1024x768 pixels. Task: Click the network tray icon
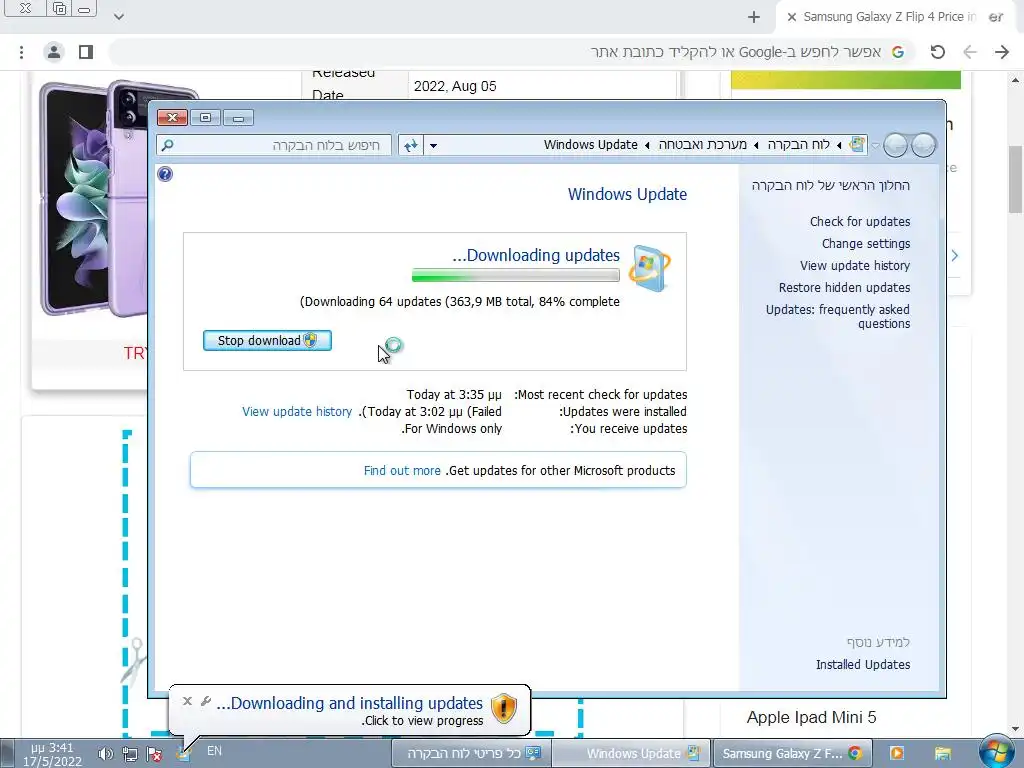[x=130, y=755]
